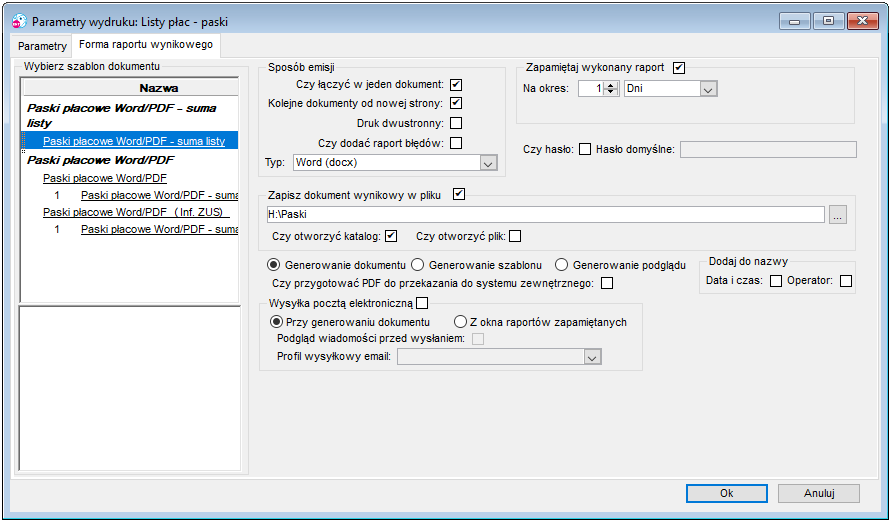890x521 pixels.
Task: Click the Anuluj button
Action: (x=818, y=493)
